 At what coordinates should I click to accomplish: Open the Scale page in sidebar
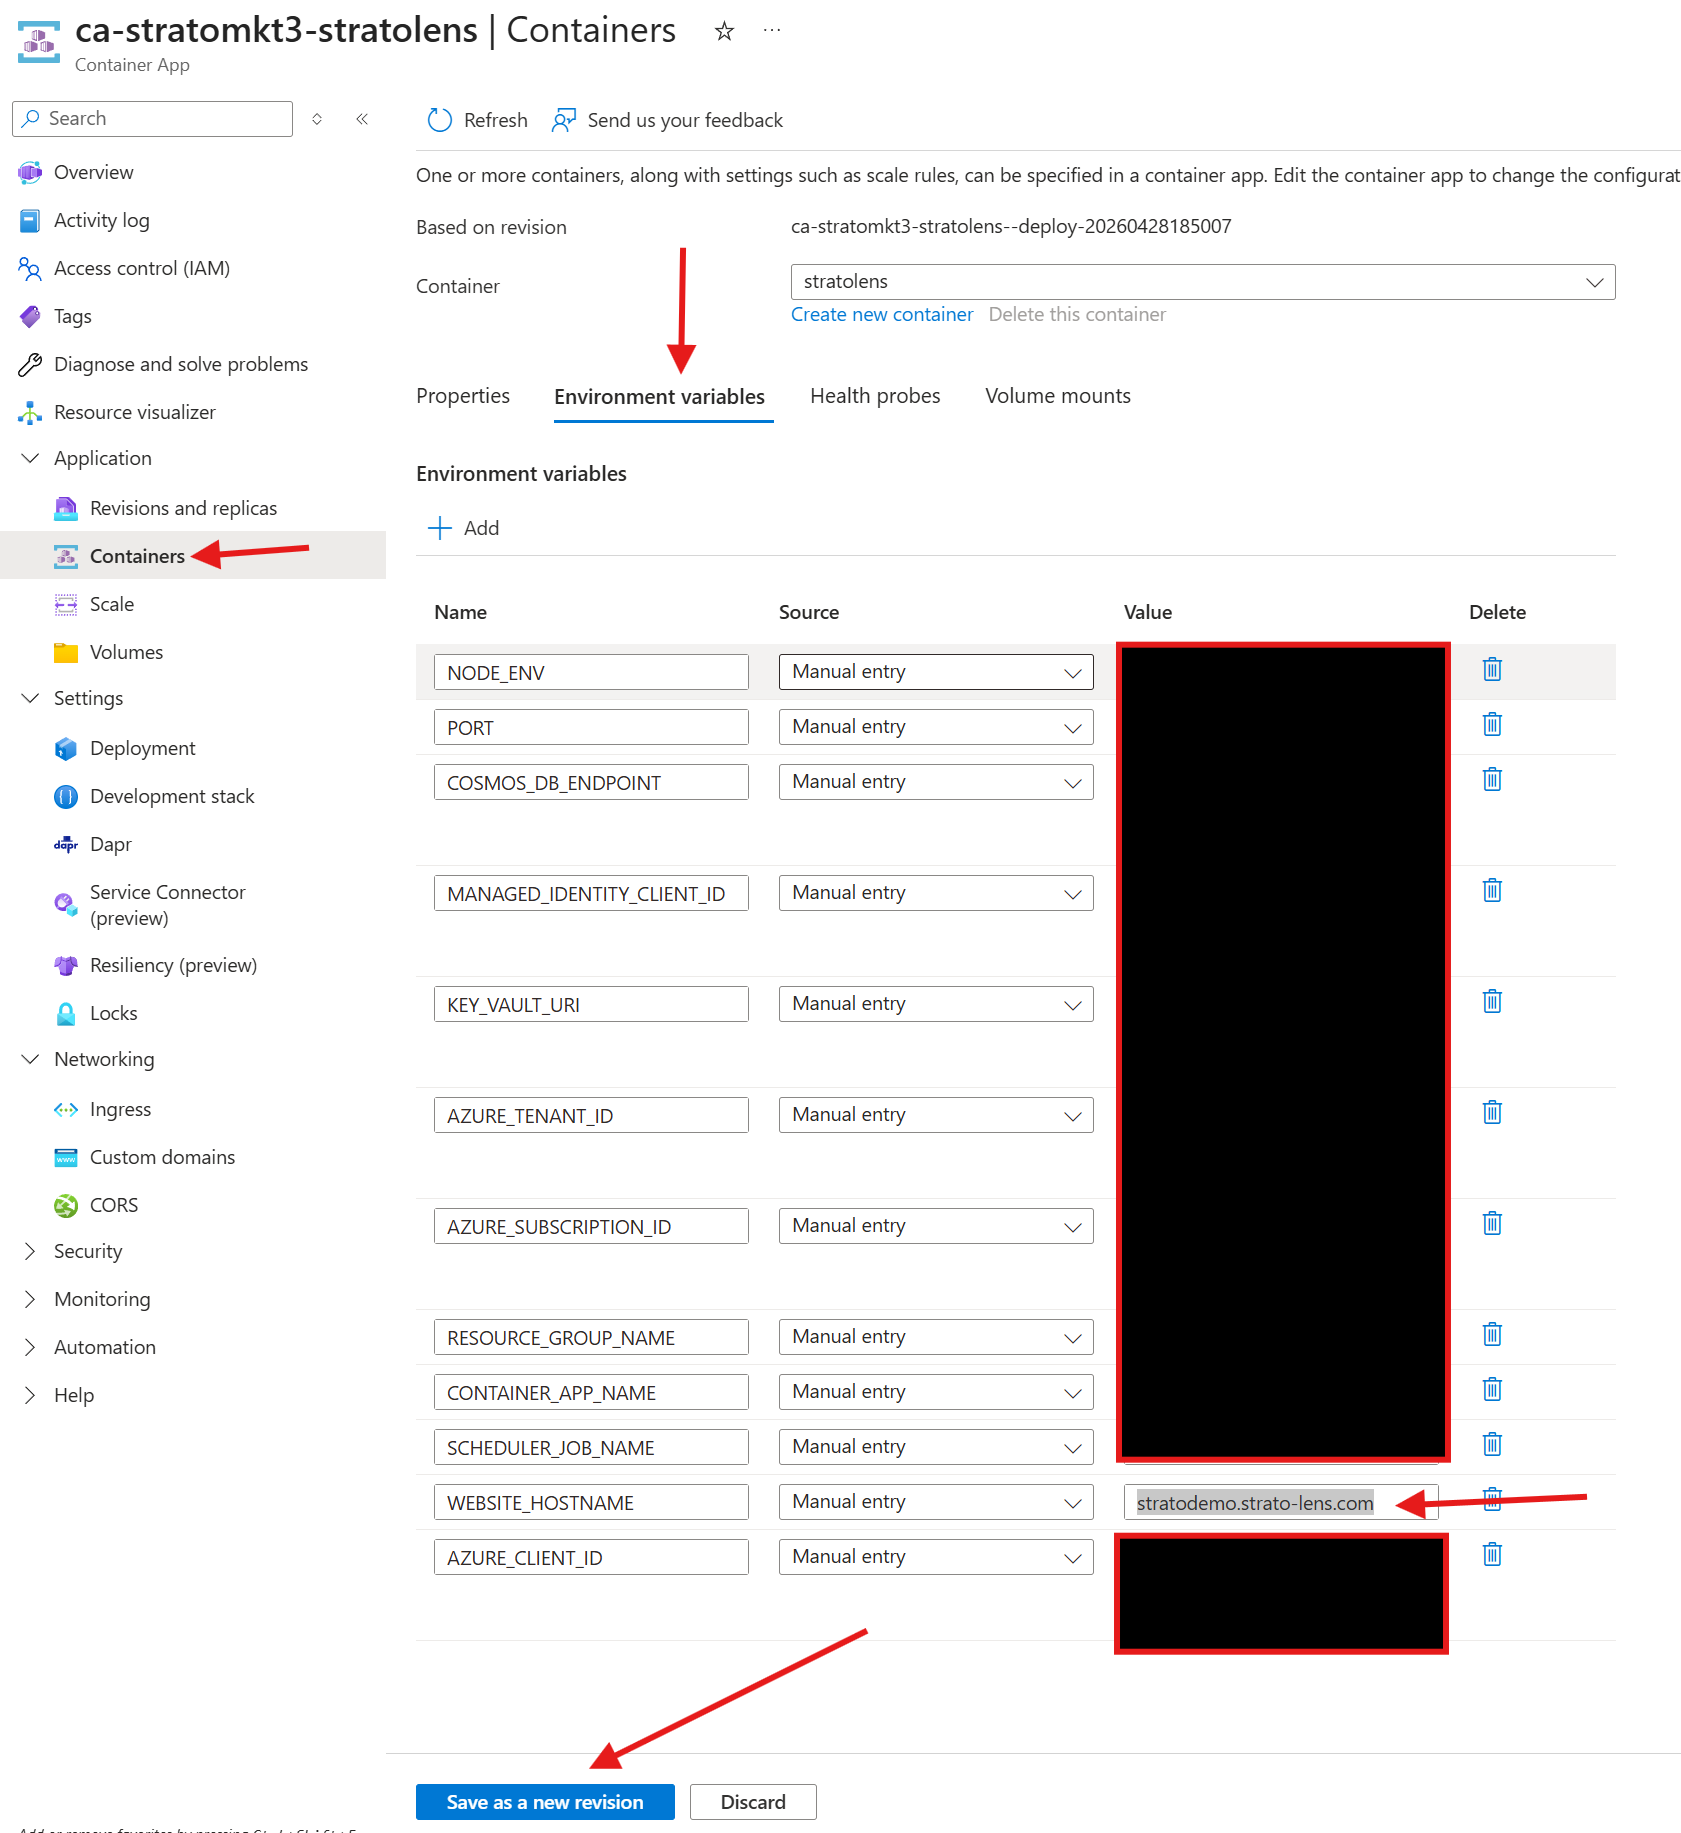pyautogui.click(x=111, y=604)
